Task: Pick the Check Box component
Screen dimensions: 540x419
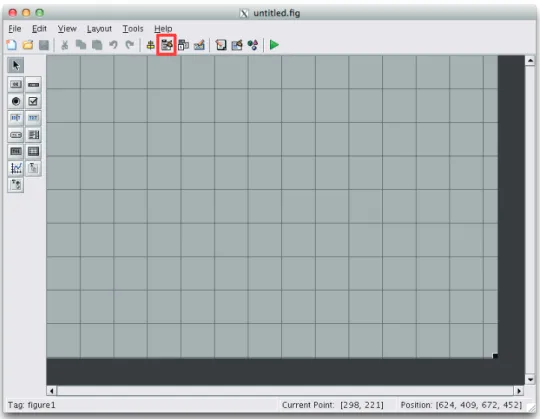Action: click(33, 101)
